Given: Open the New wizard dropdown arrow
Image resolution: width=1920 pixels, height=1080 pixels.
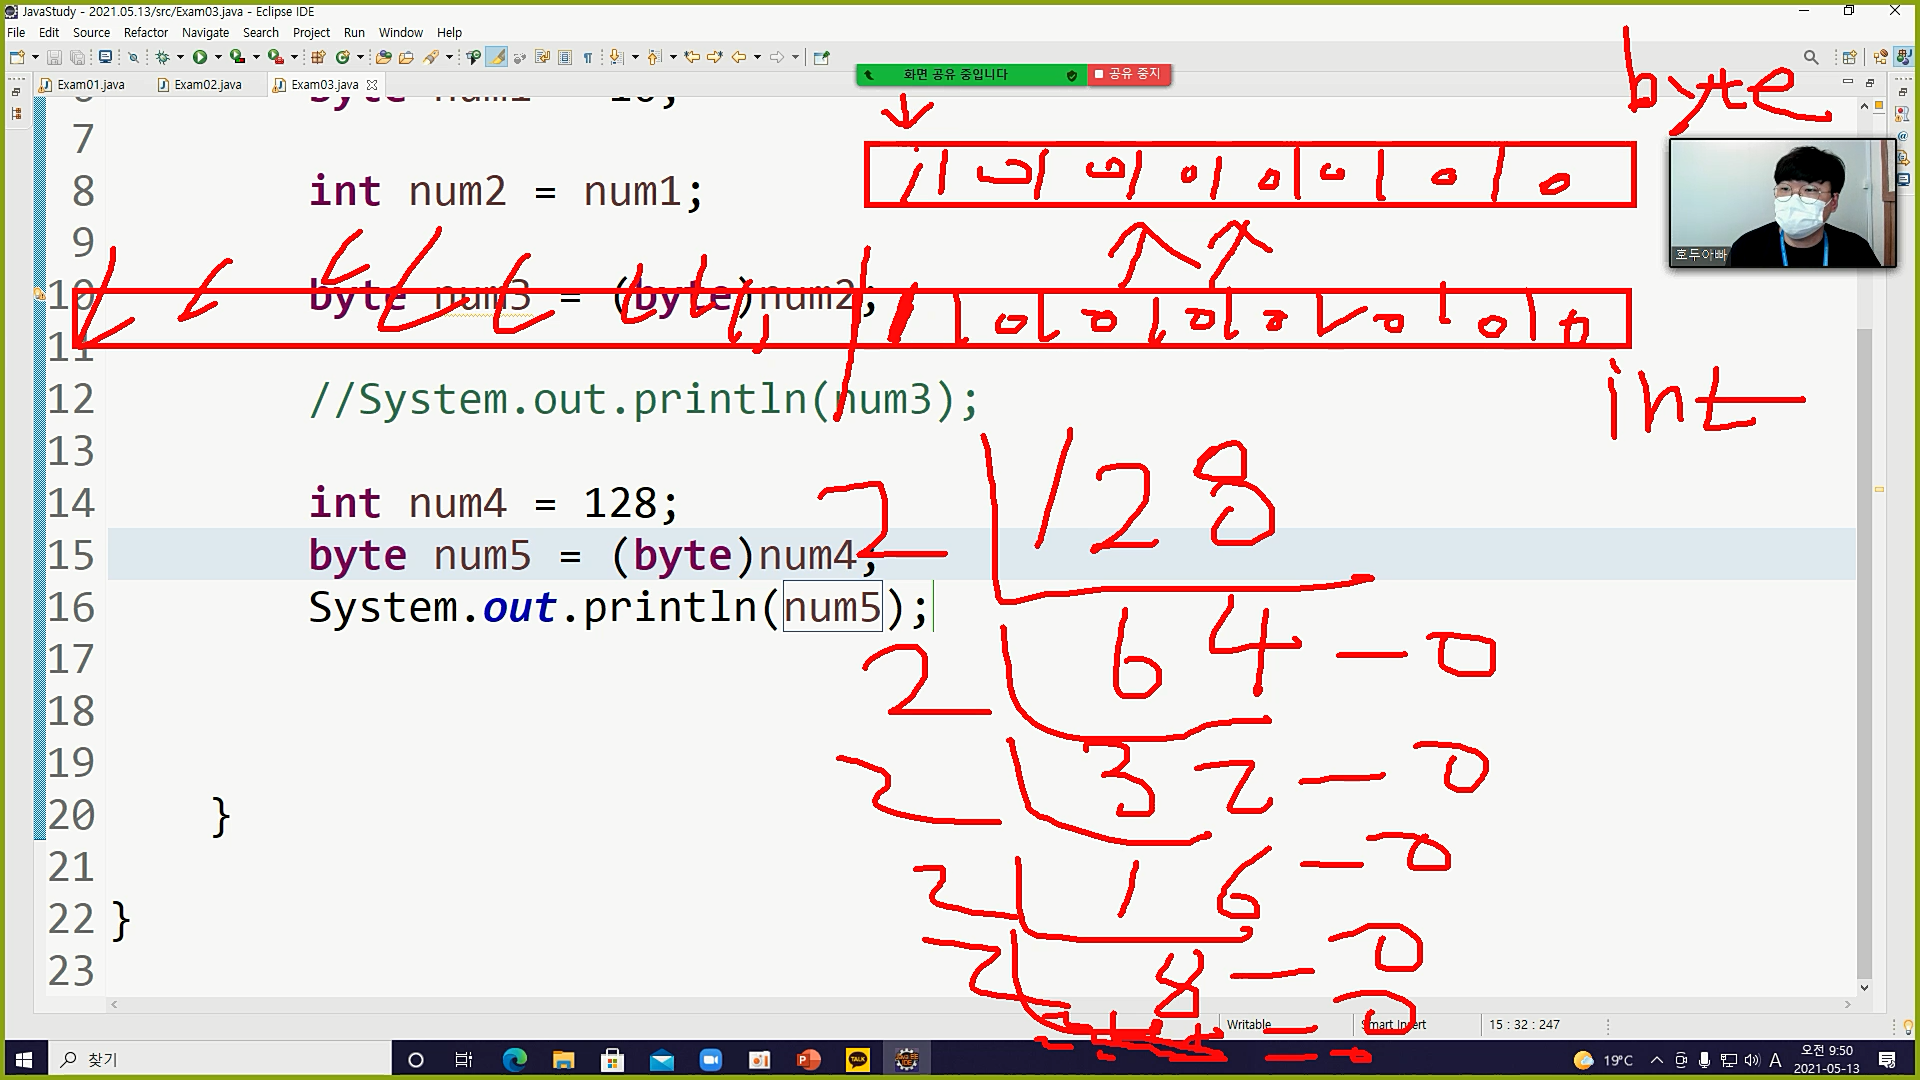Looking at the screenshot, I should point(35,57).
